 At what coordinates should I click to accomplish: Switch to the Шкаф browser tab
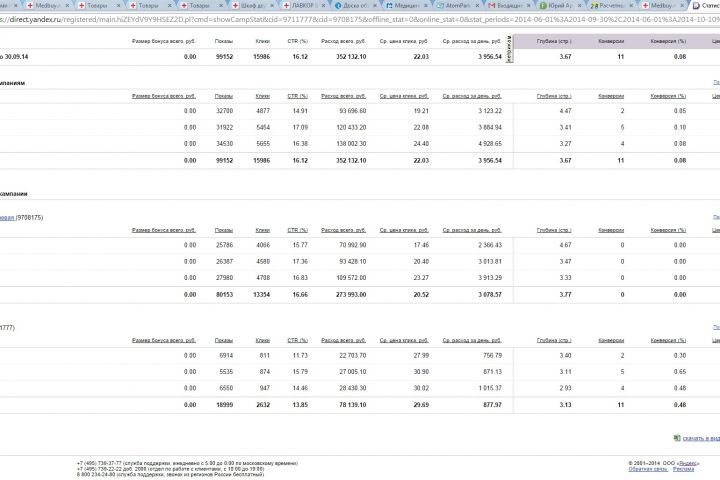pos(252,6)
